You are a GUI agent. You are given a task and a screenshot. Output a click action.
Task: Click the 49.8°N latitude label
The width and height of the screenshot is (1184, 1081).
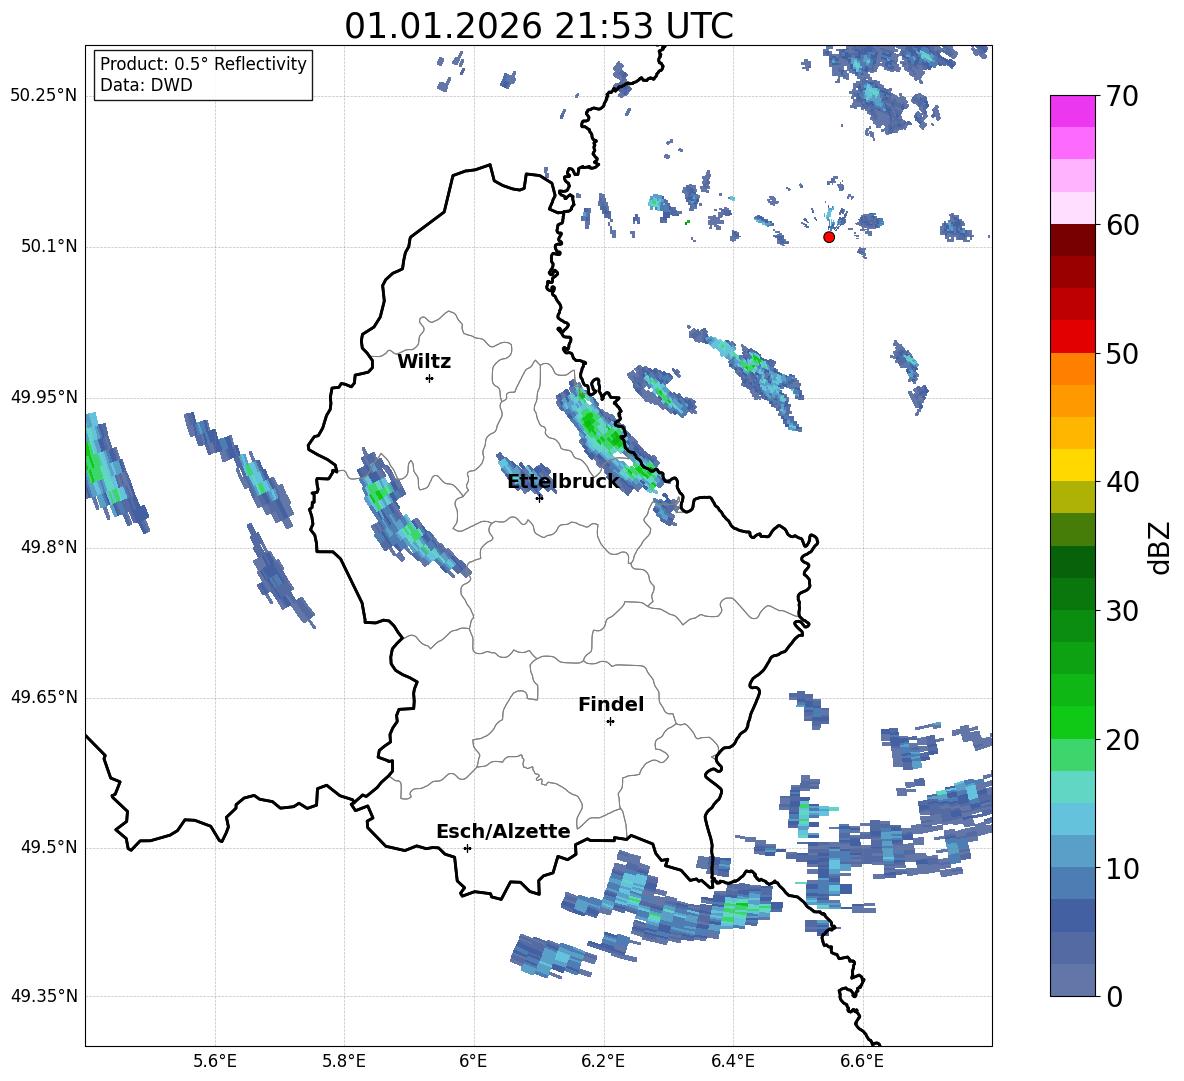pyautogui.click(x=48, y=547)
